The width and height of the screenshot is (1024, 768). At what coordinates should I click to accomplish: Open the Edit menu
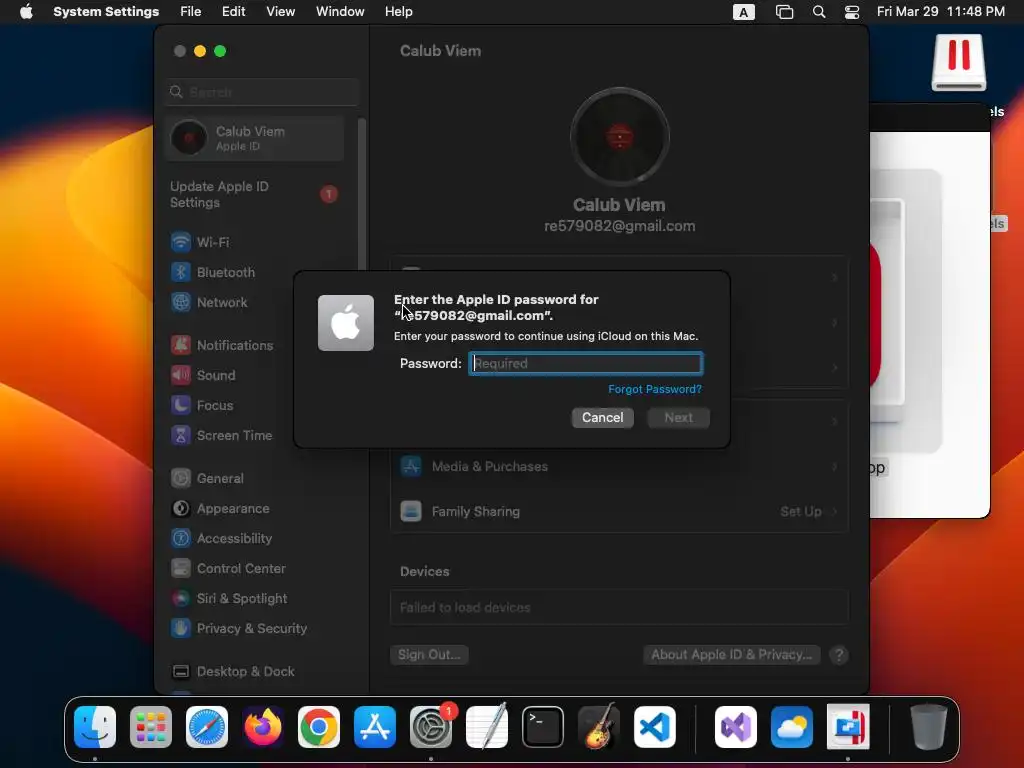point(233,12)
